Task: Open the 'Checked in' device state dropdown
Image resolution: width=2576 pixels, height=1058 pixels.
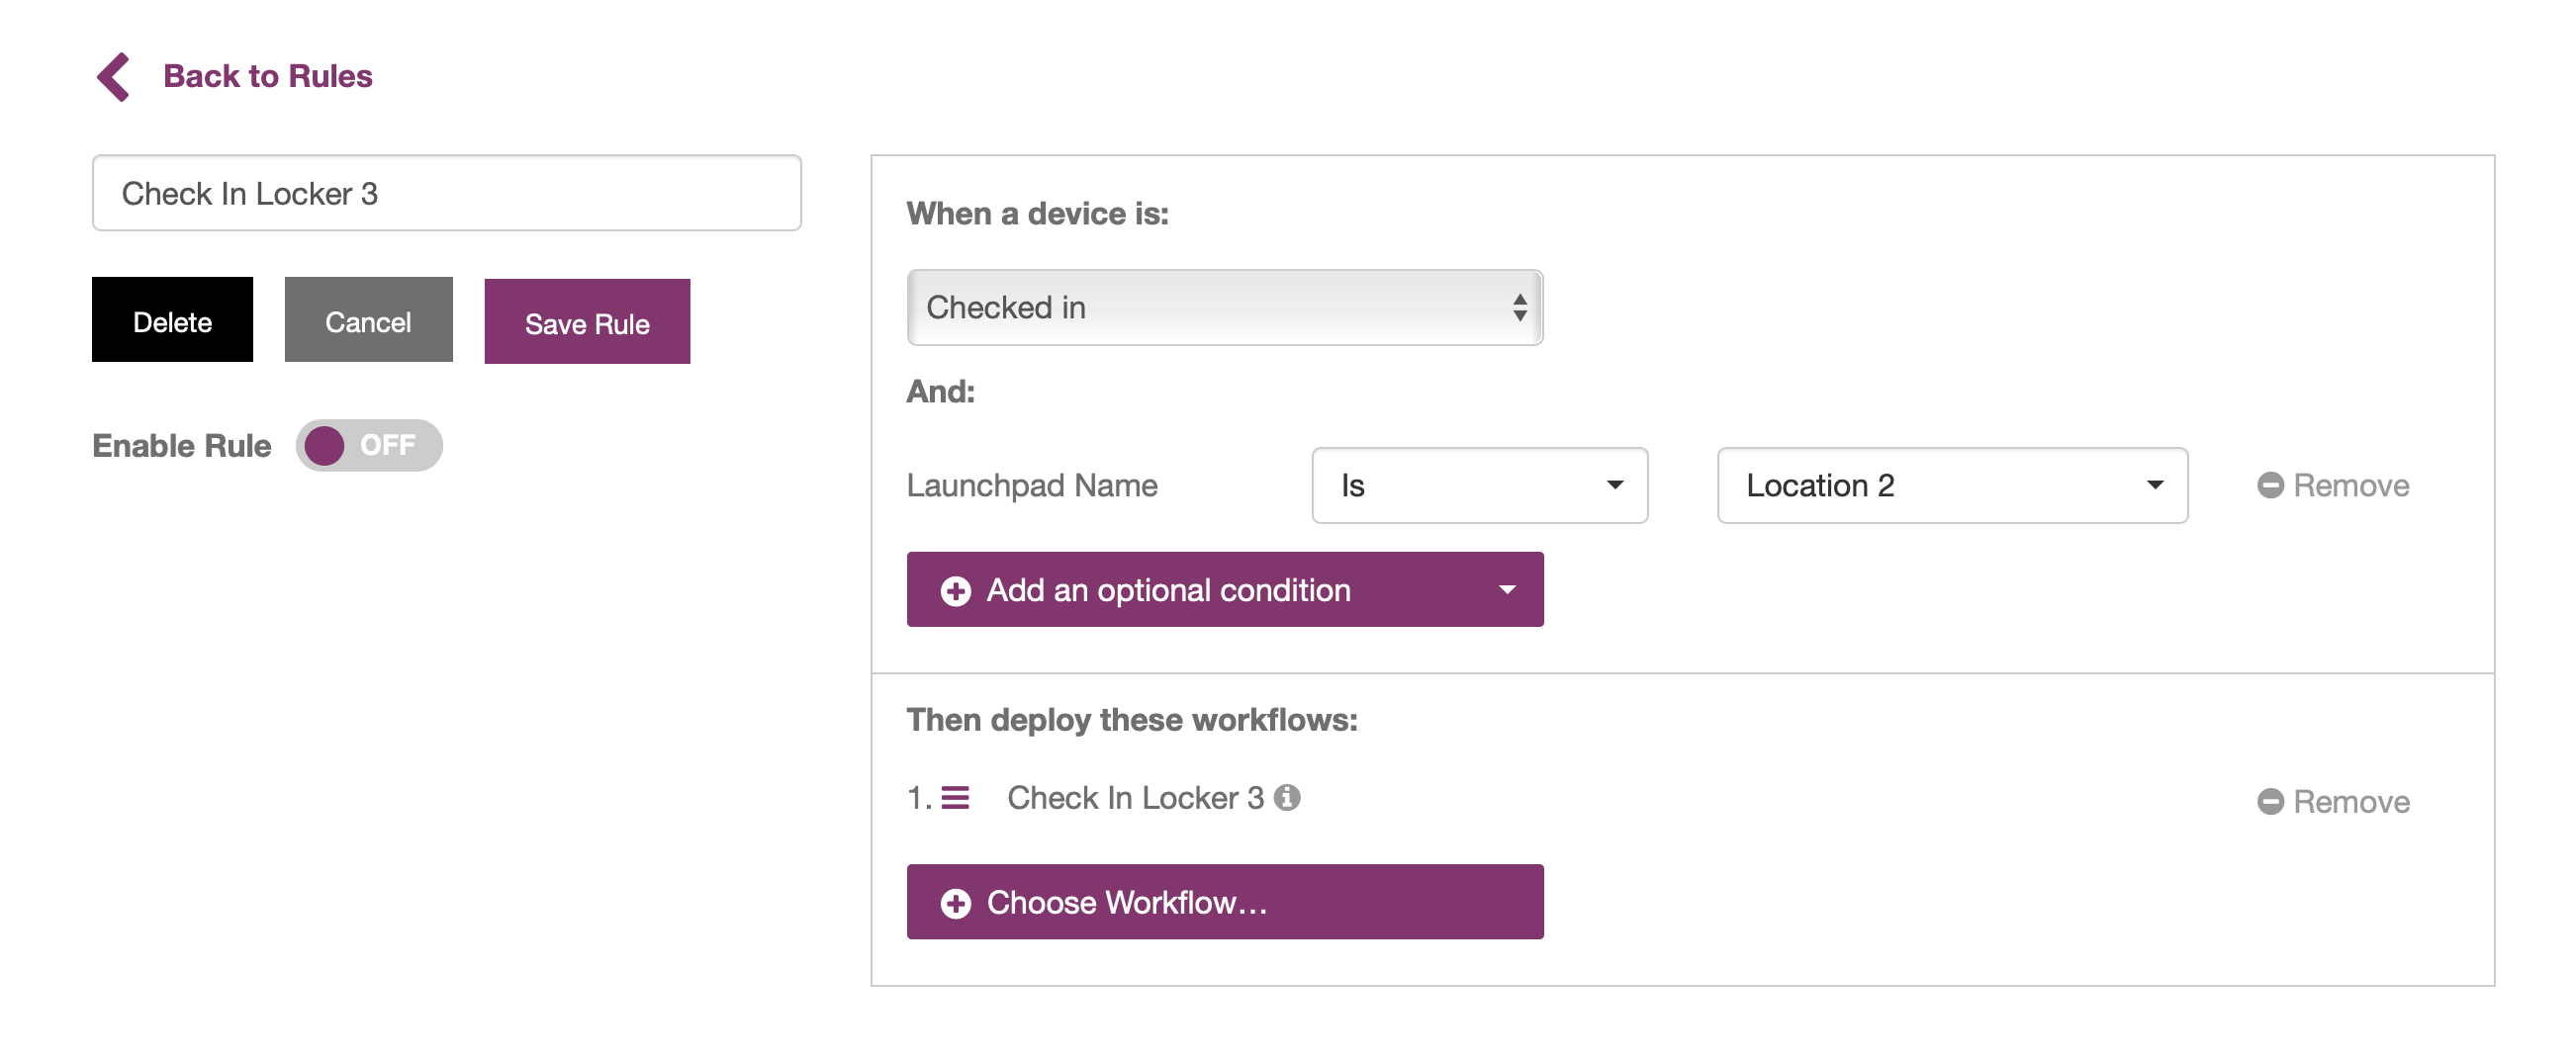Action: point(1225,307)
